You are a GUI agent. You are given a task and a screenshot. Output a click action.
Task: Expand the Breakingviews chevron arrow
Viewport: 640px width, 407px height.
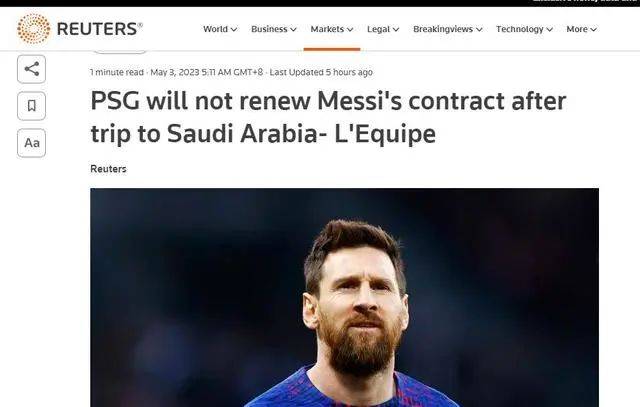[x=479, y=29]
